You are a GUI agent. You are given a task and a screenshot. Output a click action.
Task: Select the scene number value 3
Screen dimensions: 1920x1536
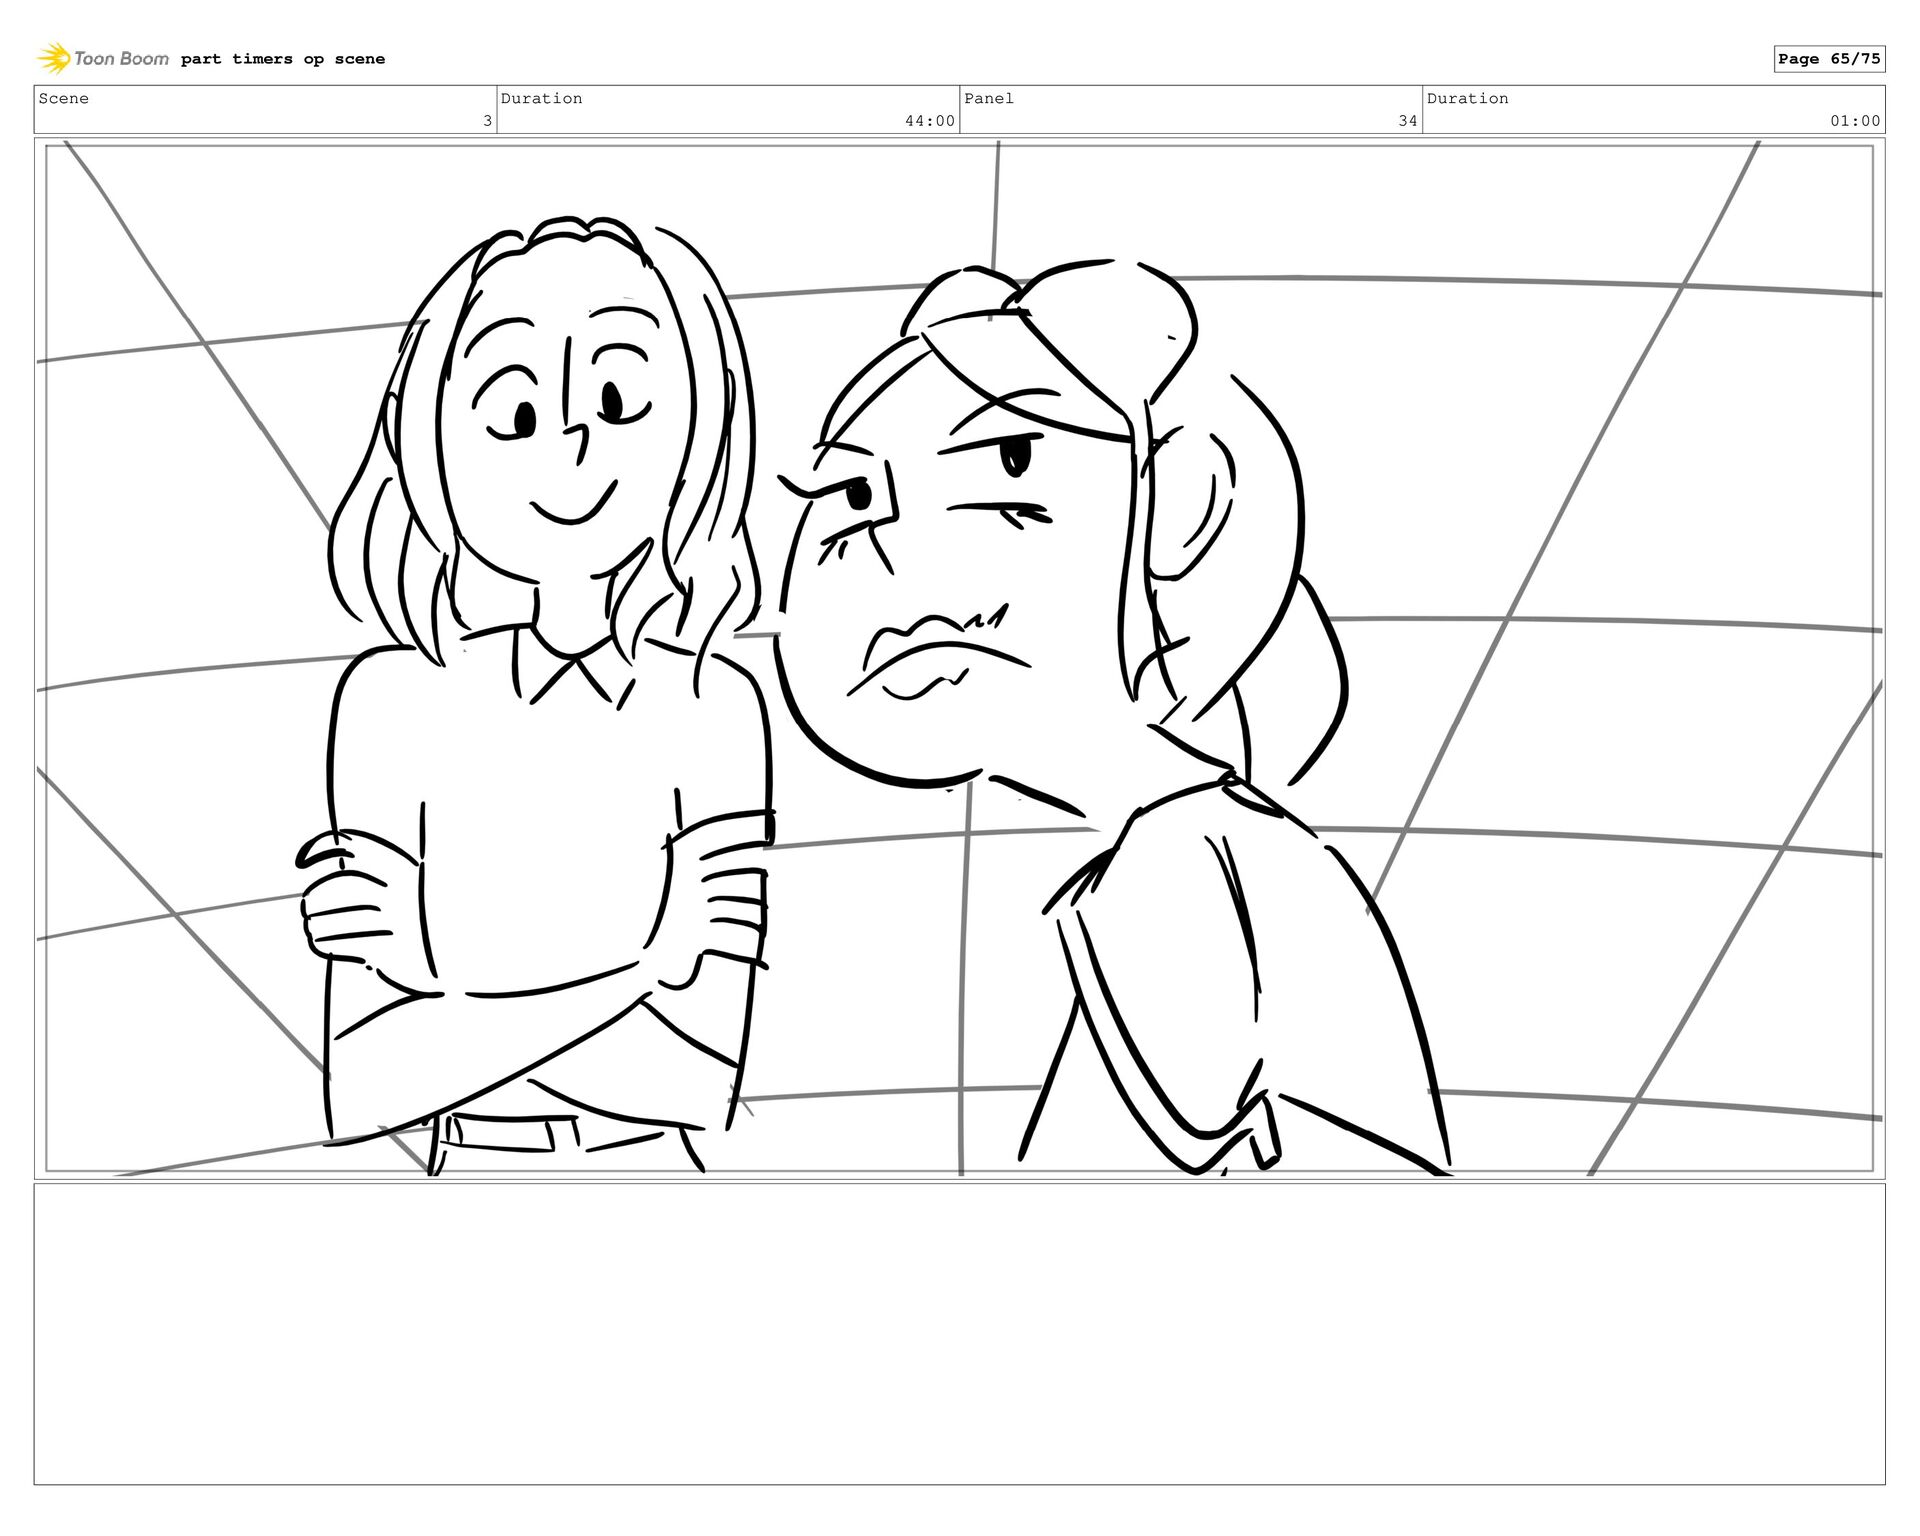coord(487,121)
